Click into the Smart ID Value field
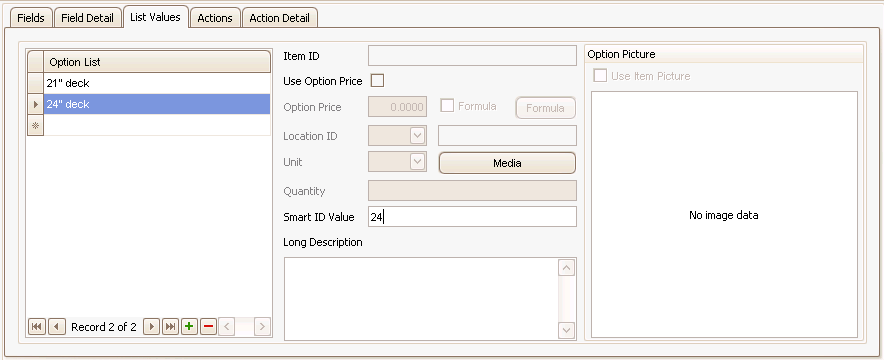 (472, 217)
